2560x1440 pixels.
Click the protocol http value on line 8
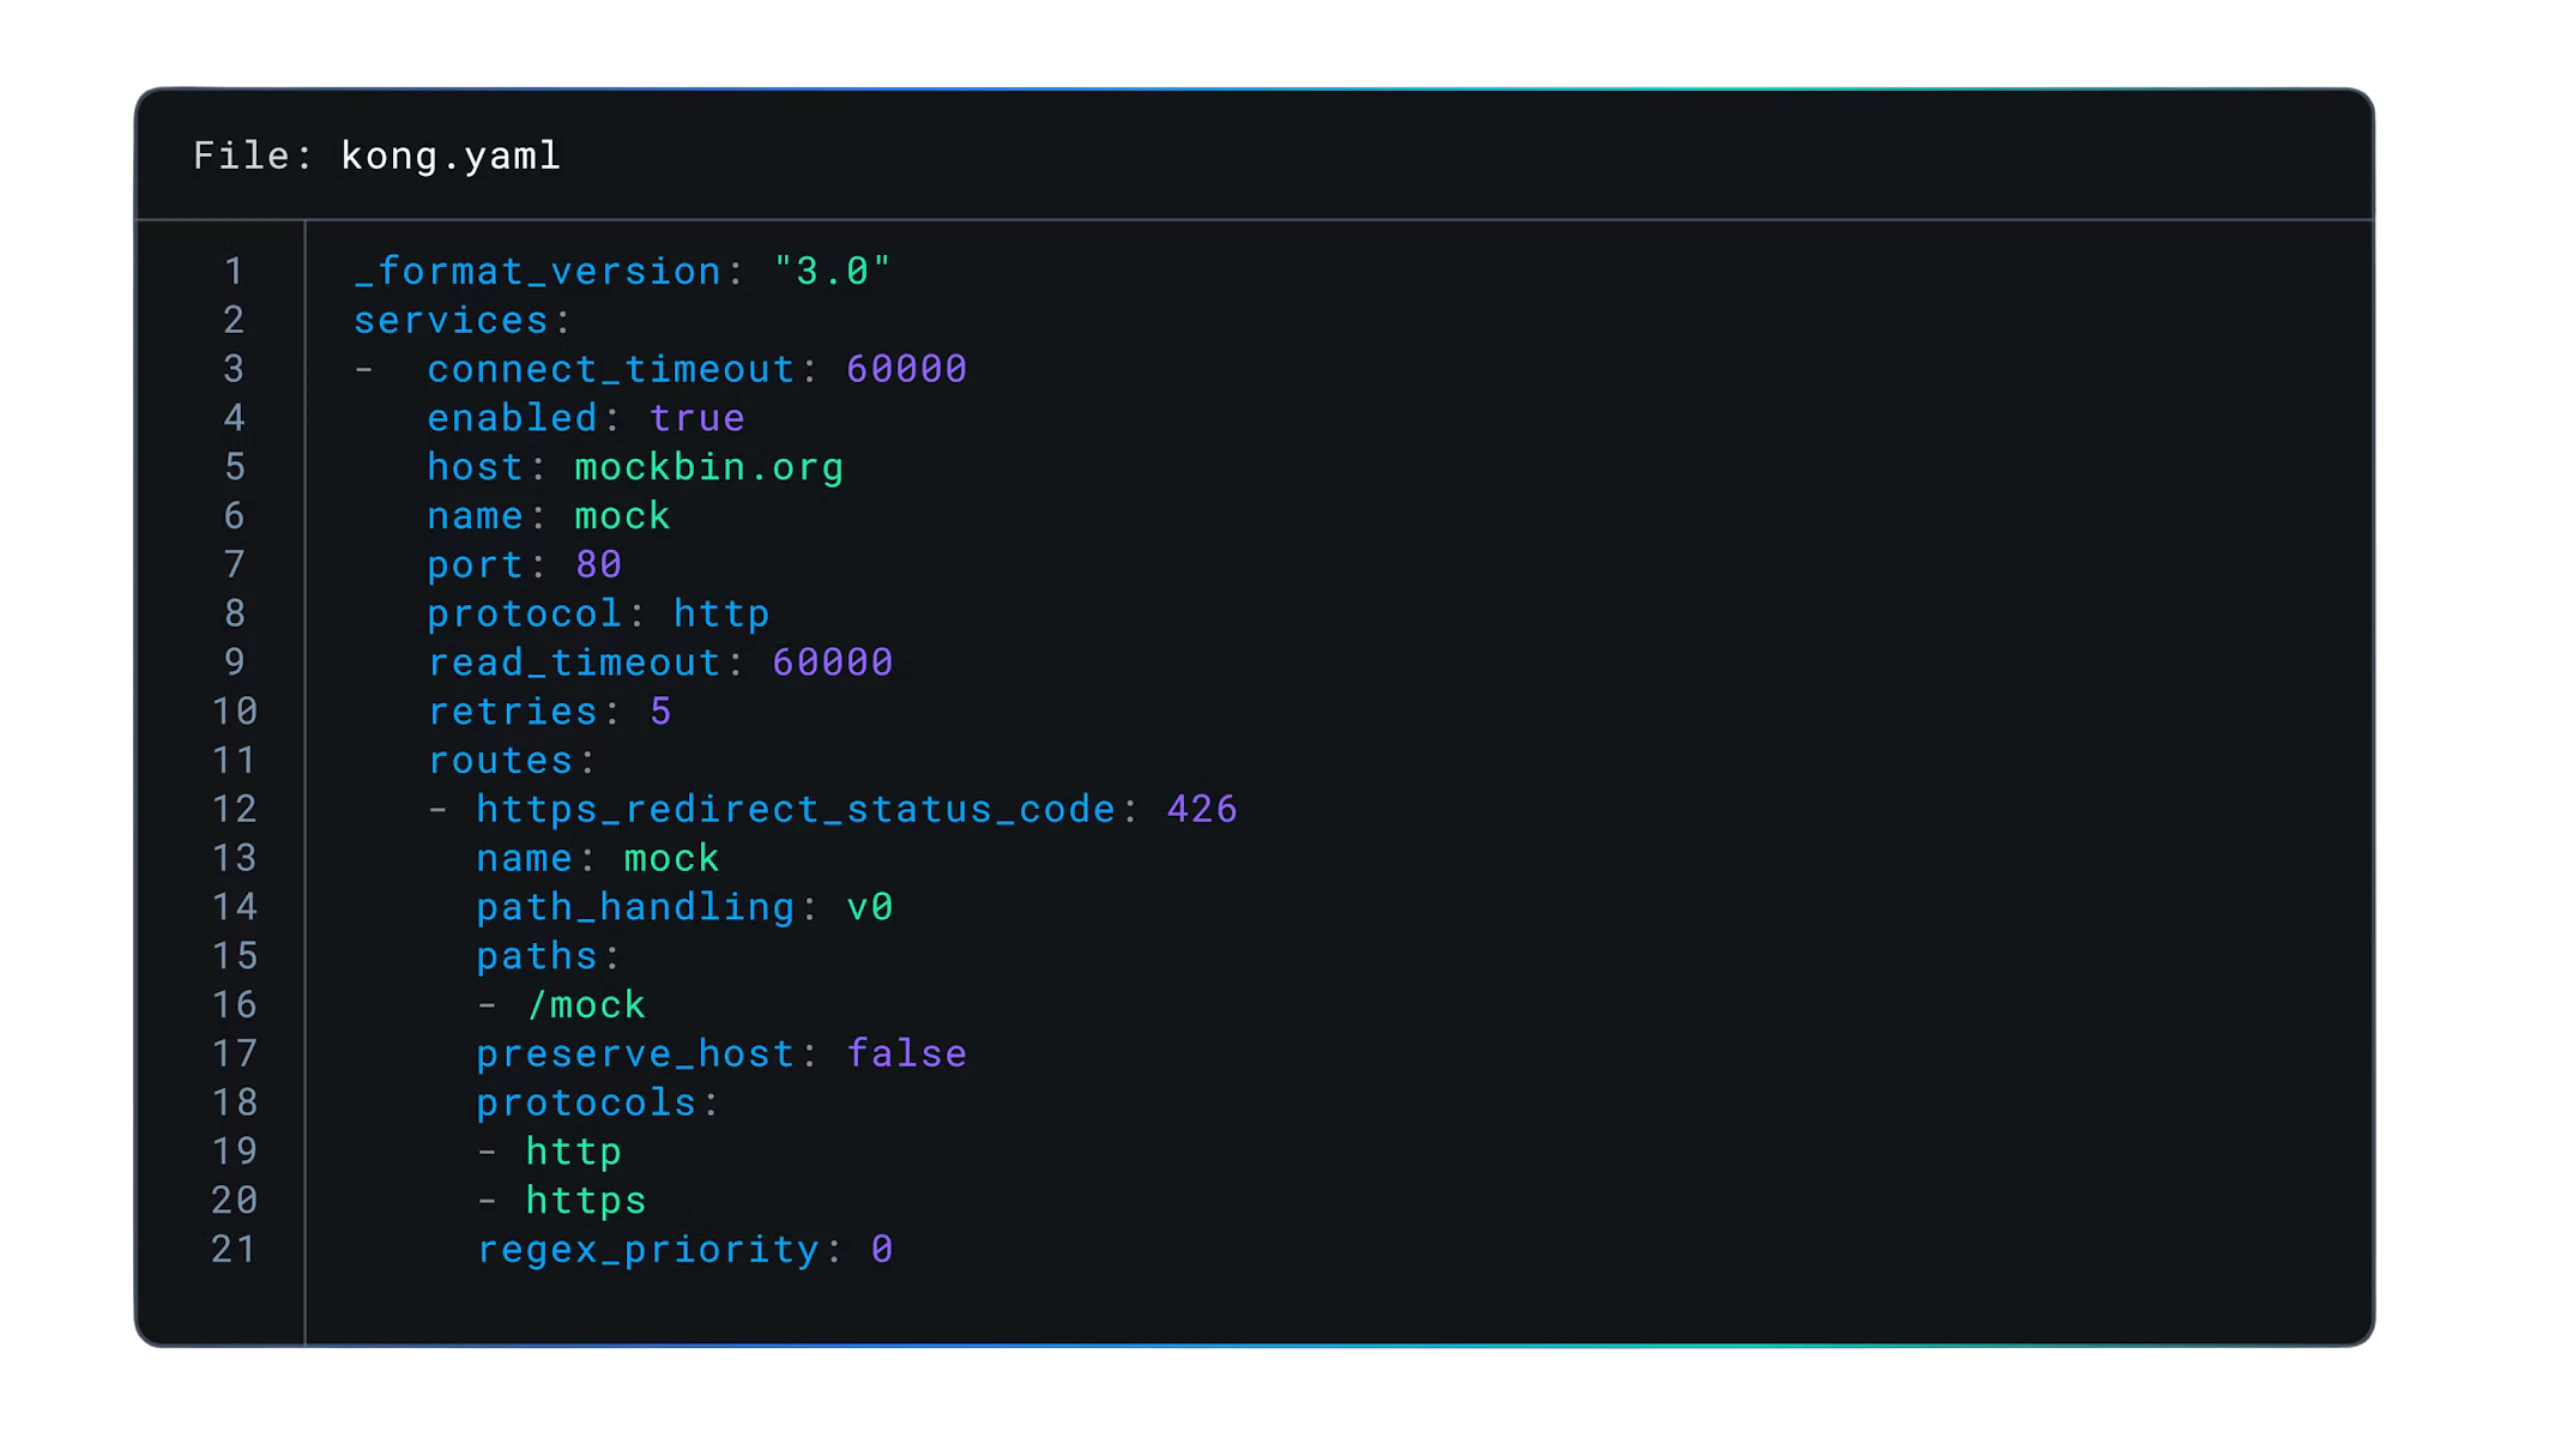[721, 613]
